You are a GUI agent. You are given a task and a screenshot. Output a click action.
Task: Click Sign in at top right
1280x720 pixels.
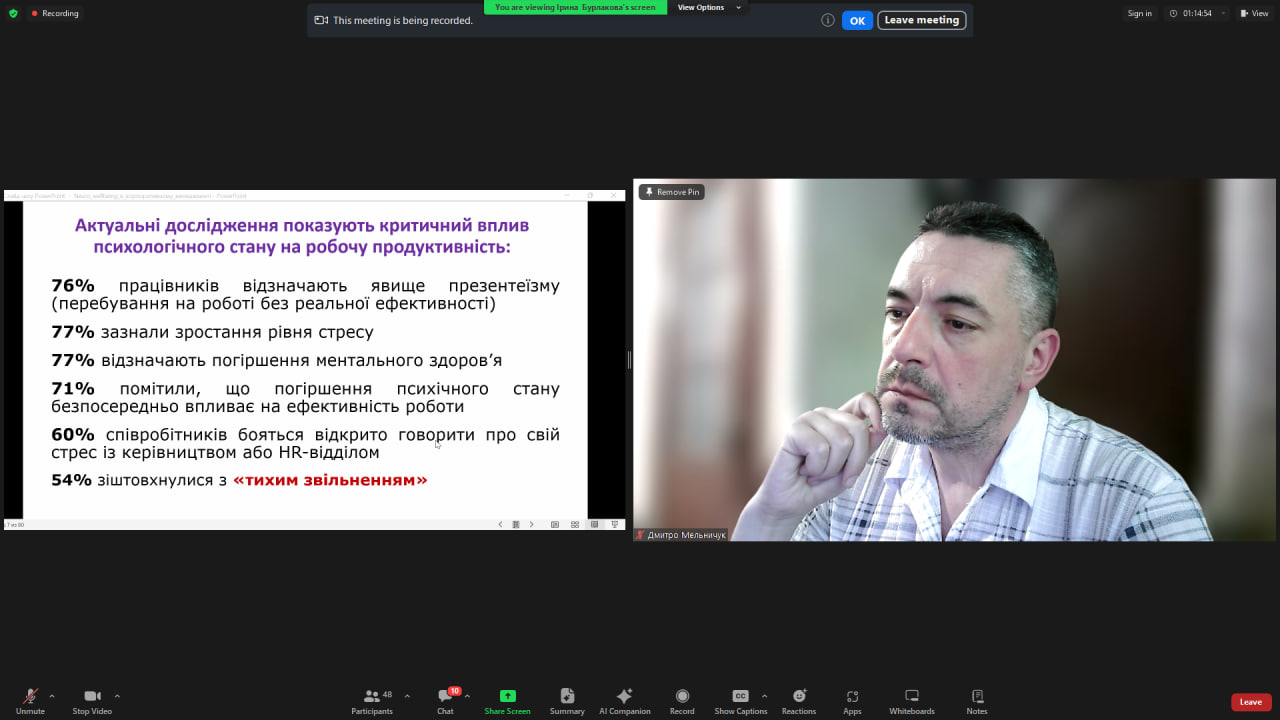point(1139,13)
